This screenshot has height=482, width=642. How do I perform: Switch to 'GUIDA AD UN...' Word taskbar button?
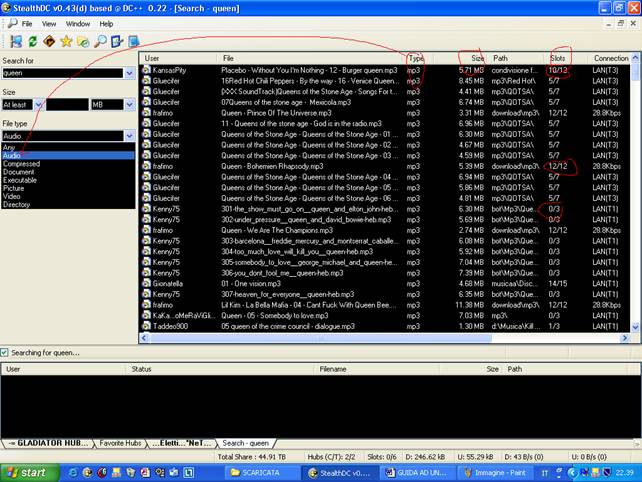coord(418,473)
